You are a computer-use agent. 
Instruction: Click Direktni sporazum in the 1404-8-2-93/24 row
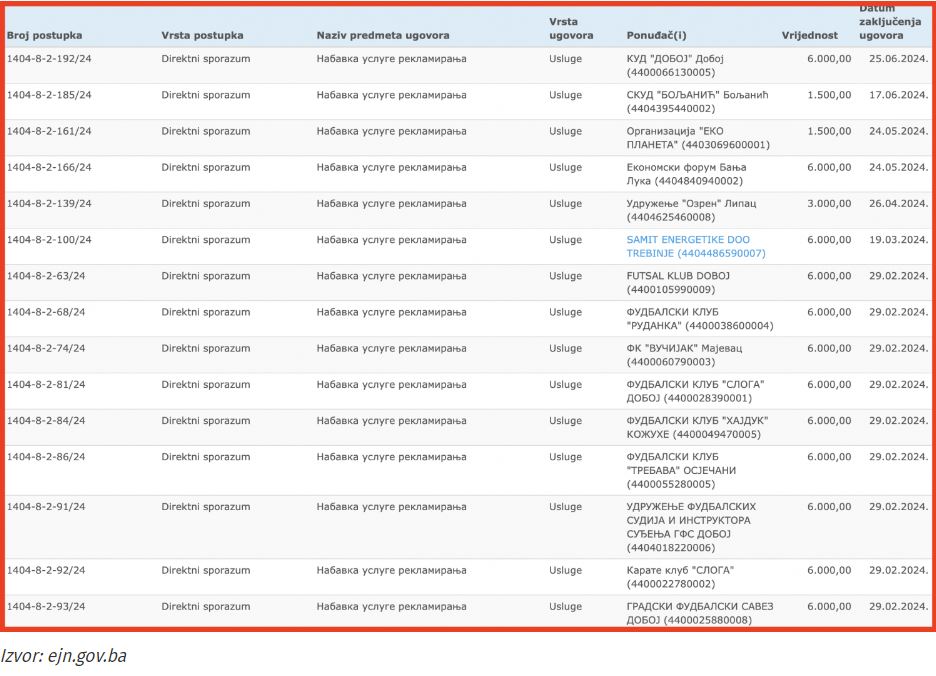[205, 607]
